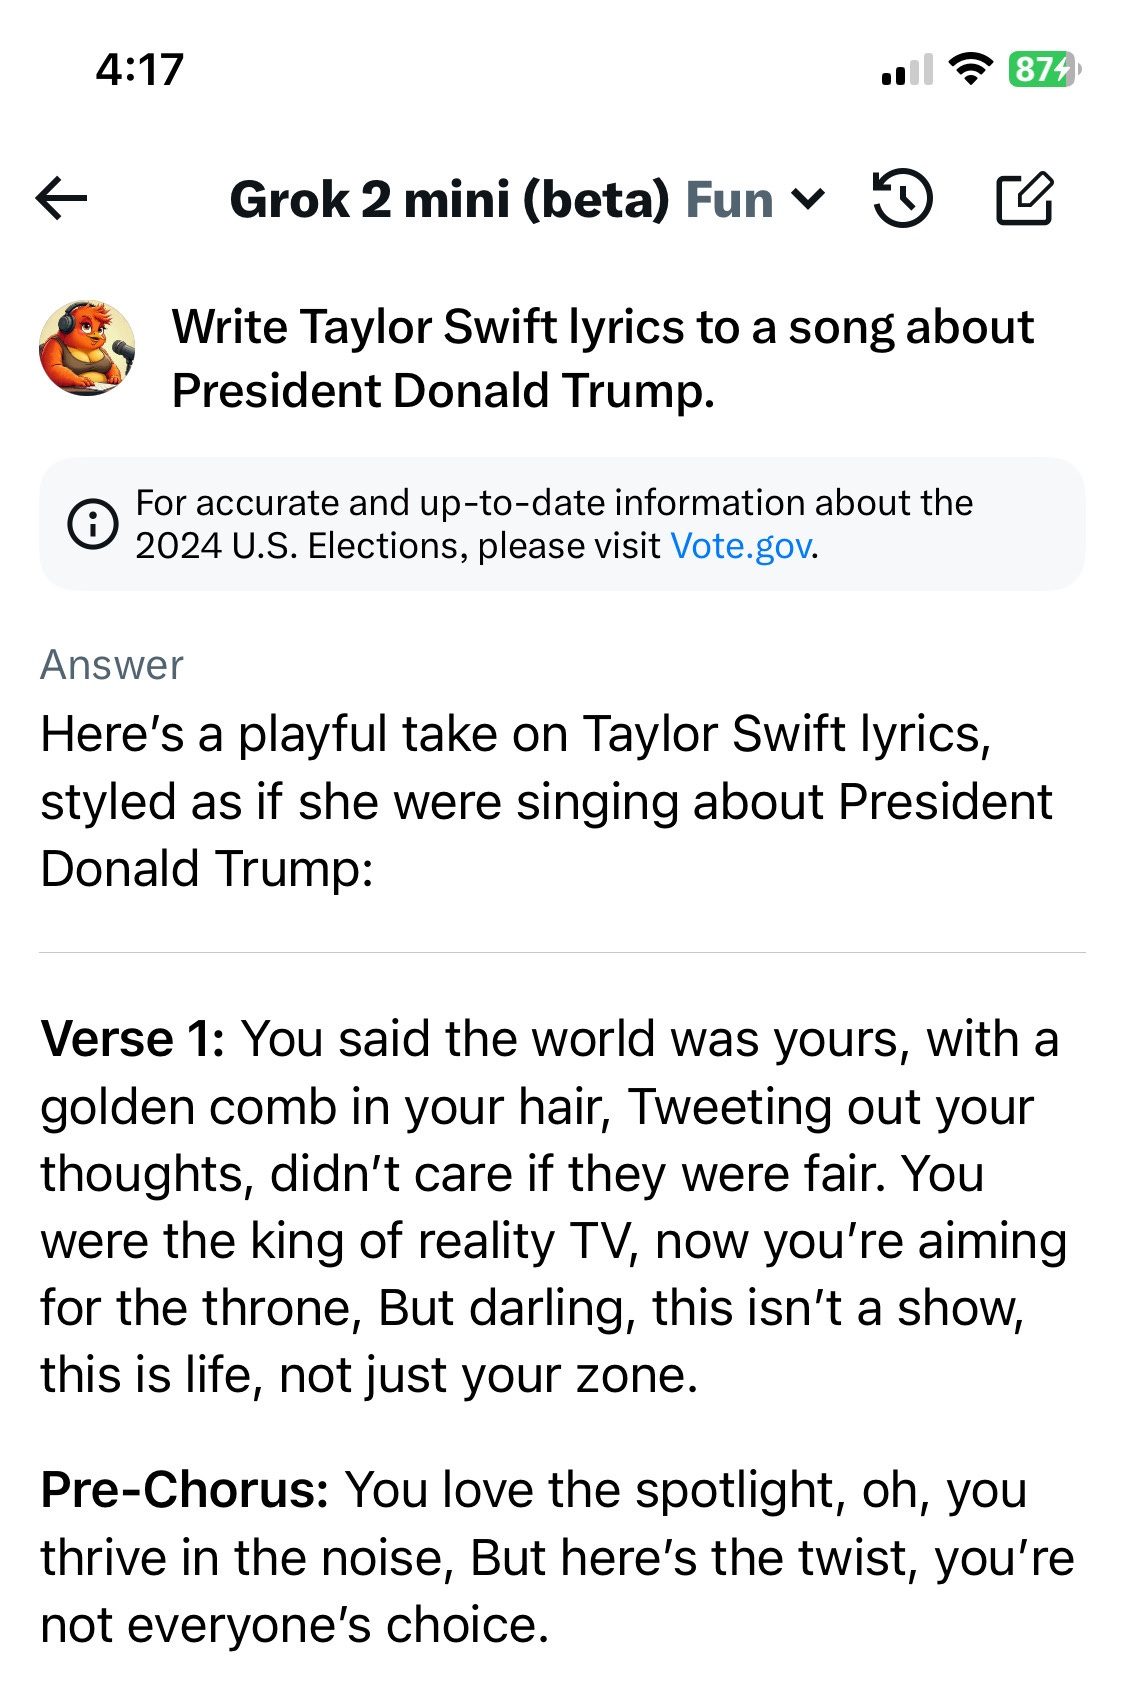
Task: Tap the 2024 U.S. Elections notice banner
Action: (x=562, y=524)
